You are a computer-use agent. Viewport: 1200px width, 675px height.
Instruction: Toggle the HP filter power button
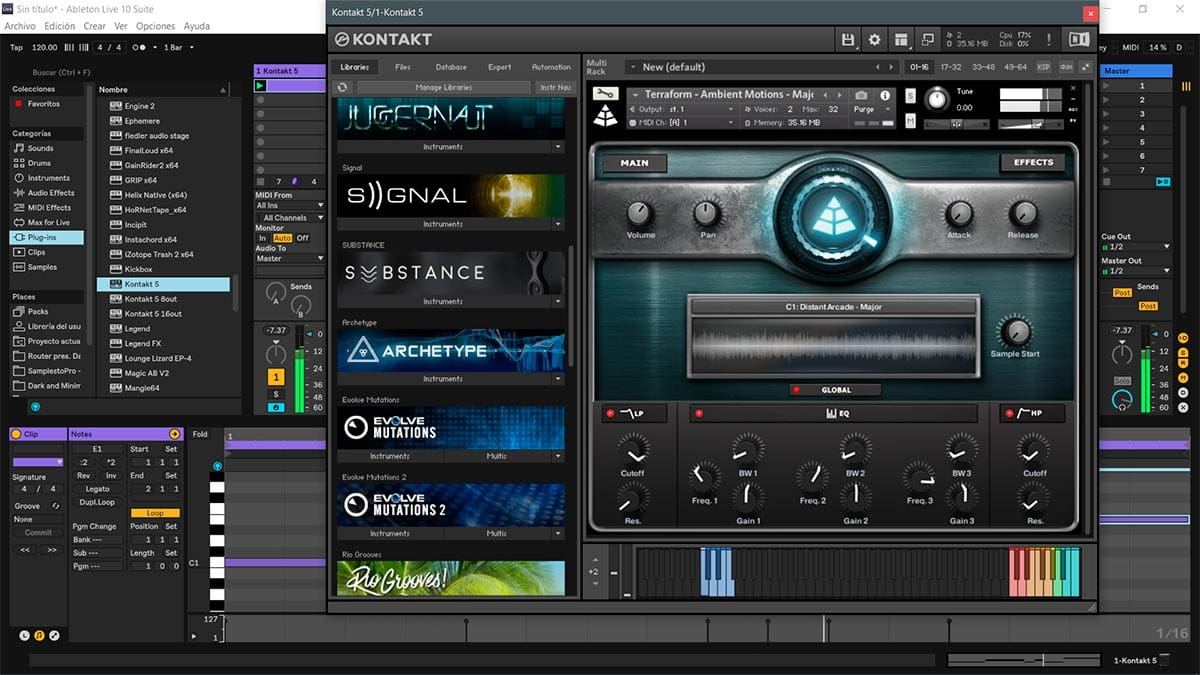(1007, 414)
